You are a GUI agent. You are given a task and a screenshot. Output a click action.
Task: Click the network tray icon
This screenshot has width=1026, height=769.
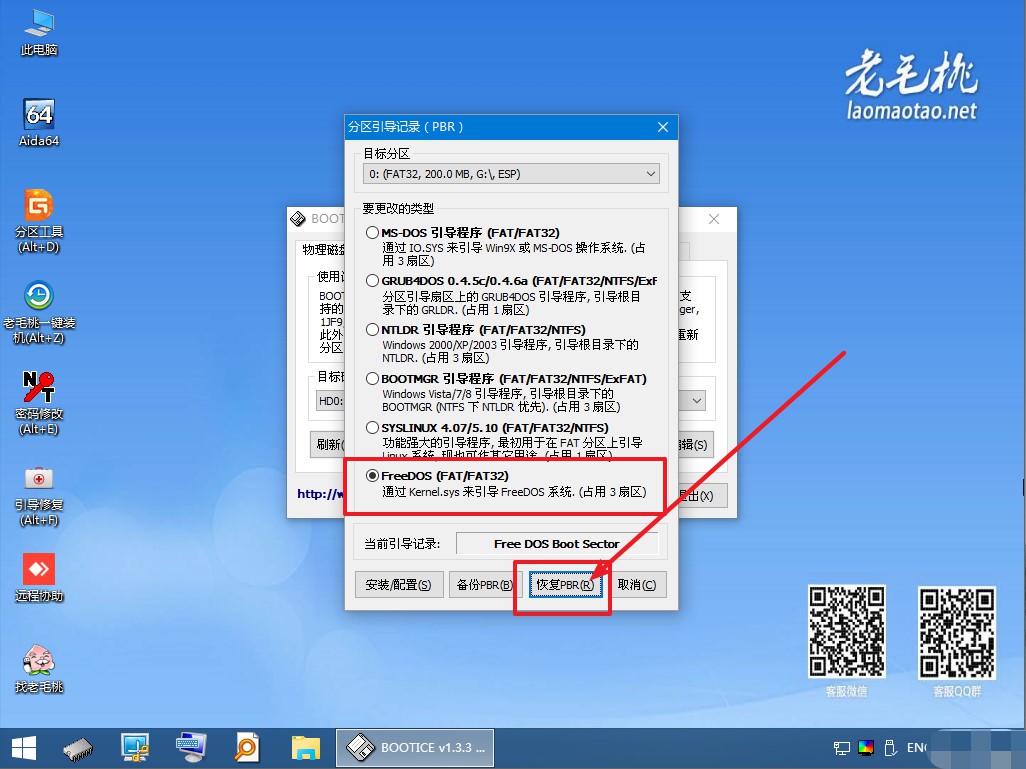[x=841, y=747]
